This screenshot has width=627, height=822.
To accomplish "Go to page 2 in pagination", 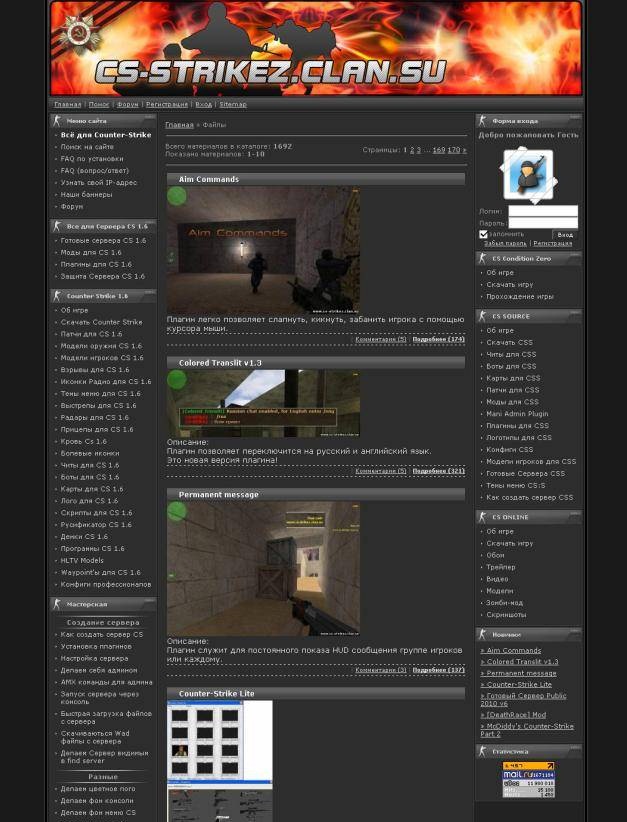I will pos(412,150).
